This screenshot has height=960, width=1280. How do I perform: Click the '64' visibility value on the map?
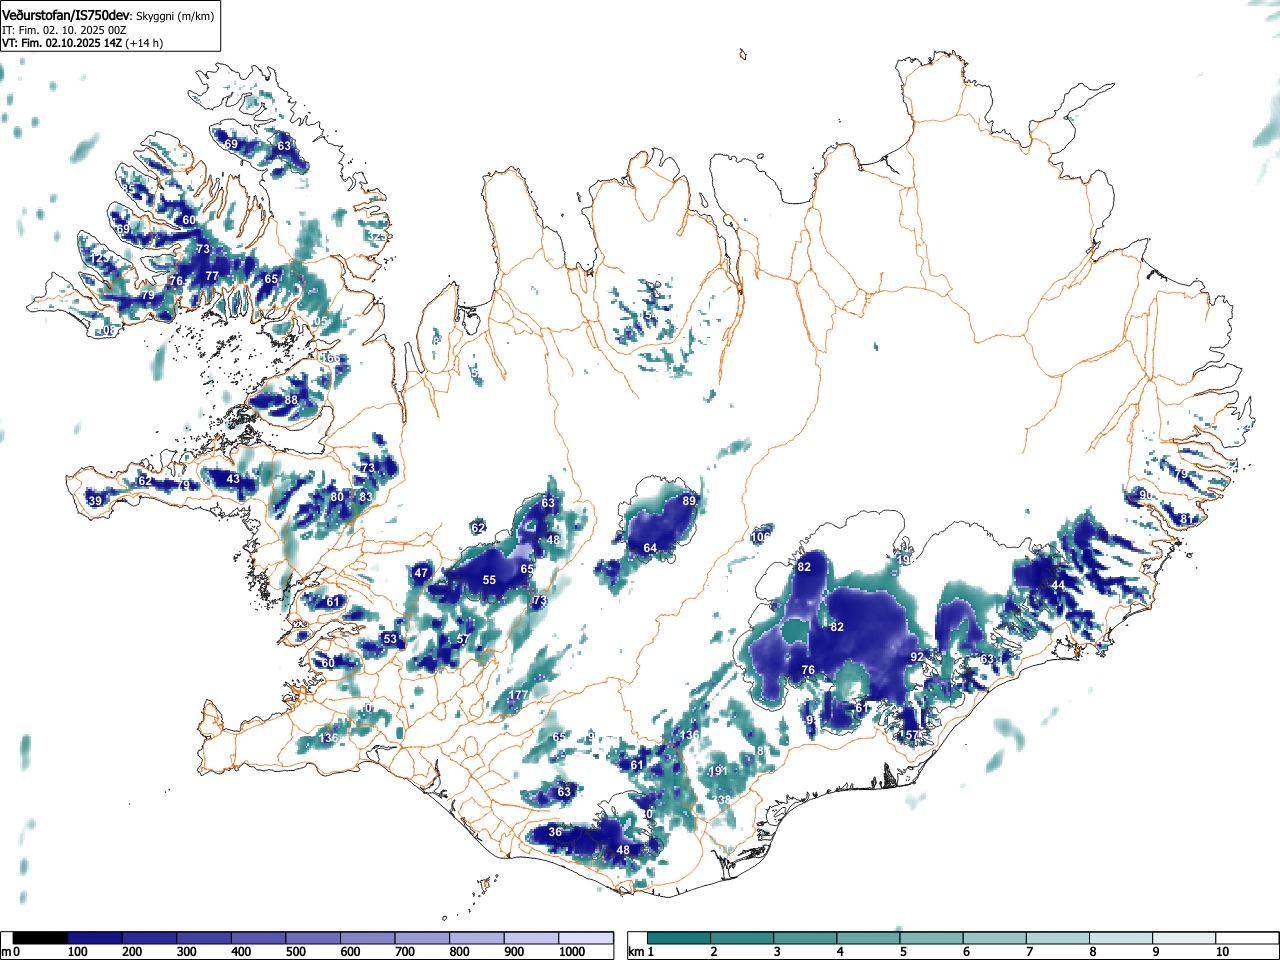click(x=650, y=548)
